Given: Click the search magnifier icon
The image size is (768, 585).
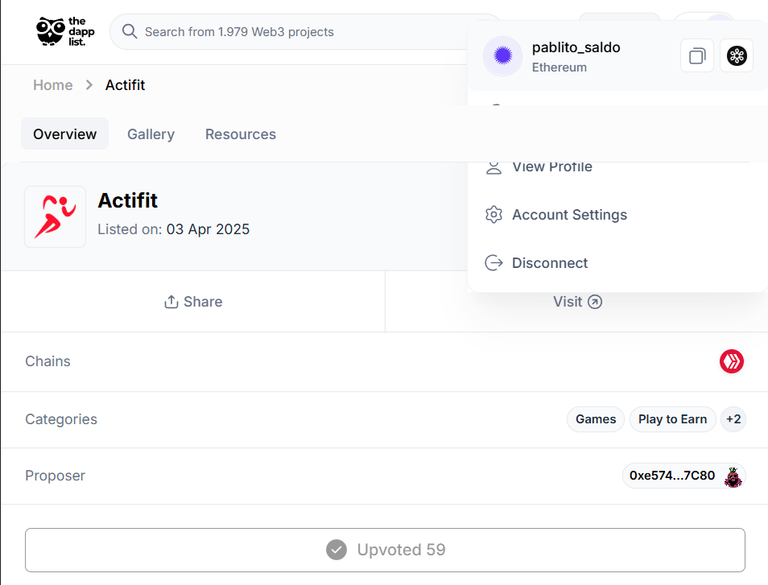Looking at the screenshot, I should [x=129, y=31].
